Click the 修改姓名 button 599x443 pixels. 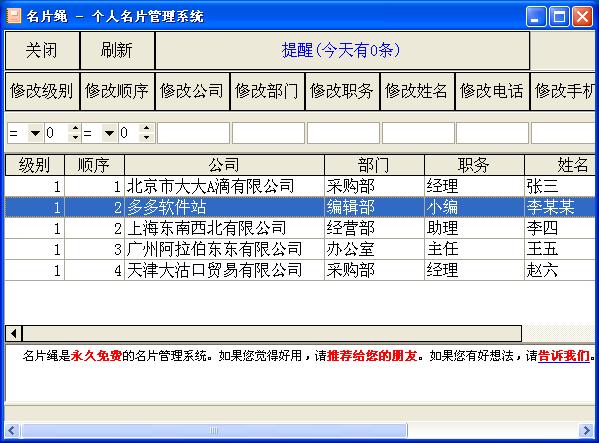[417, 91]
